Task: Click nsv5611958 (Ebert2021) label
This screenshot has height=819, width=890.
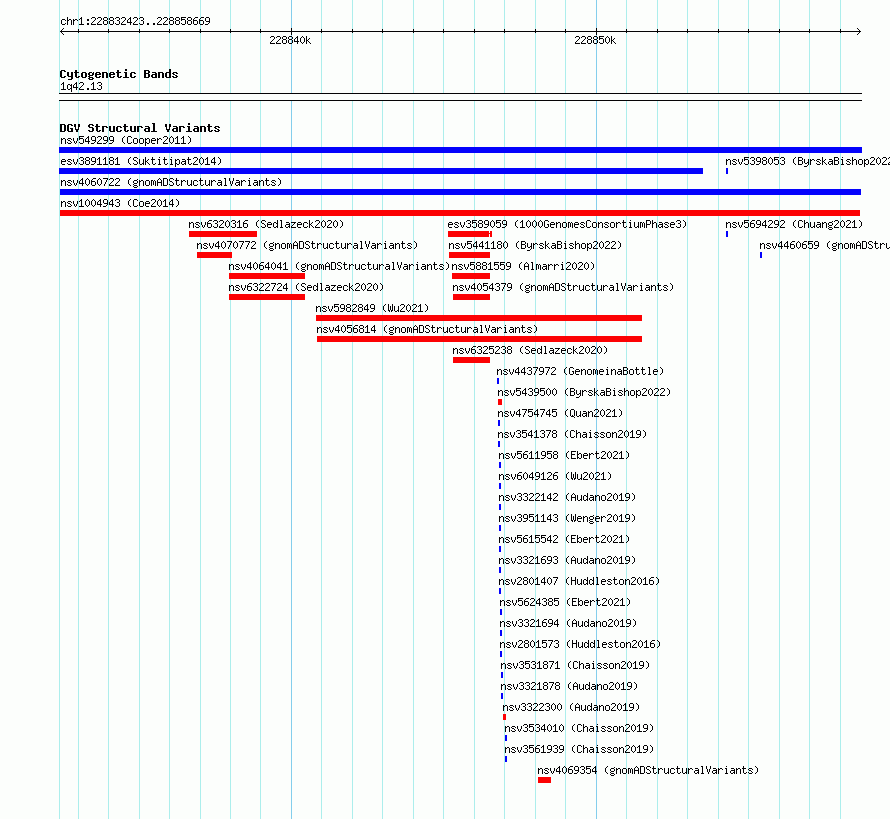Action: click(x=564, y=455)
